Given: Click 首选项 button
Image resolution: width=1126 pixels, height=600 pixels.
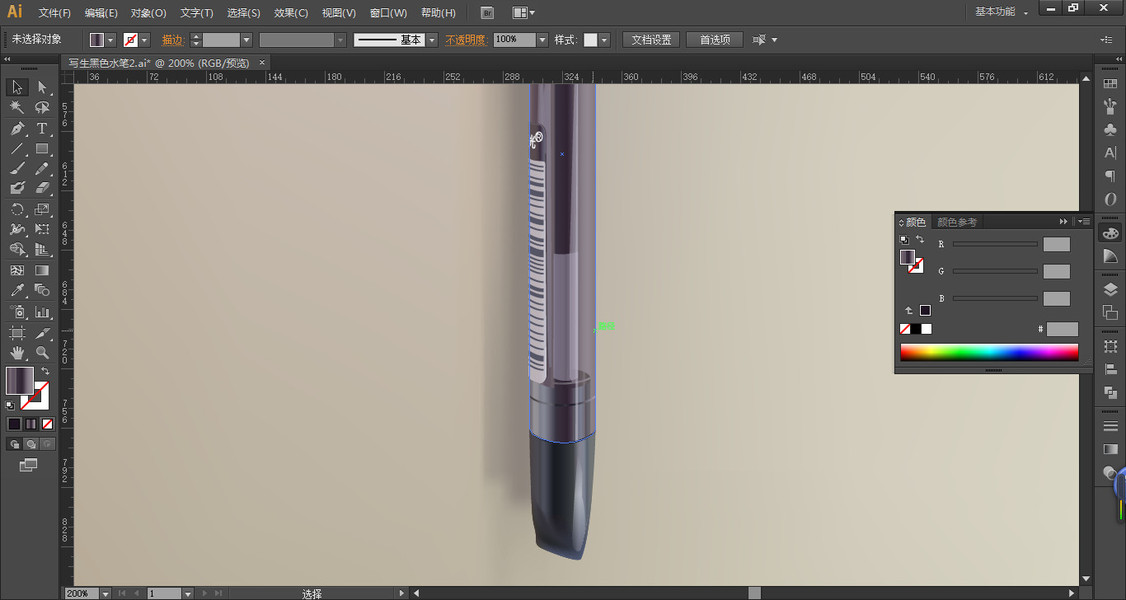Looking at the screenshot, I should coord(715,40).
